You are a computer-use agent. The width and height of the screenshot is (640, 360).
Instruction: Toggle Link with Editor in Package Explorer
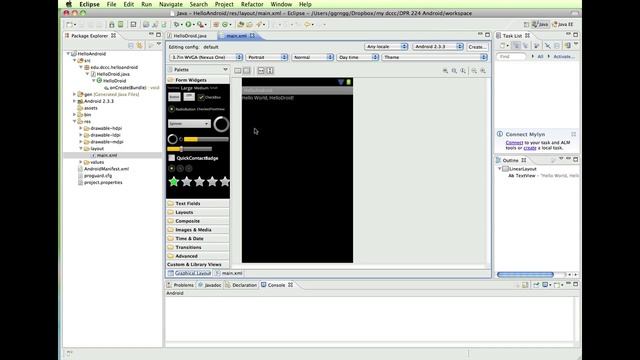(140, 45)
